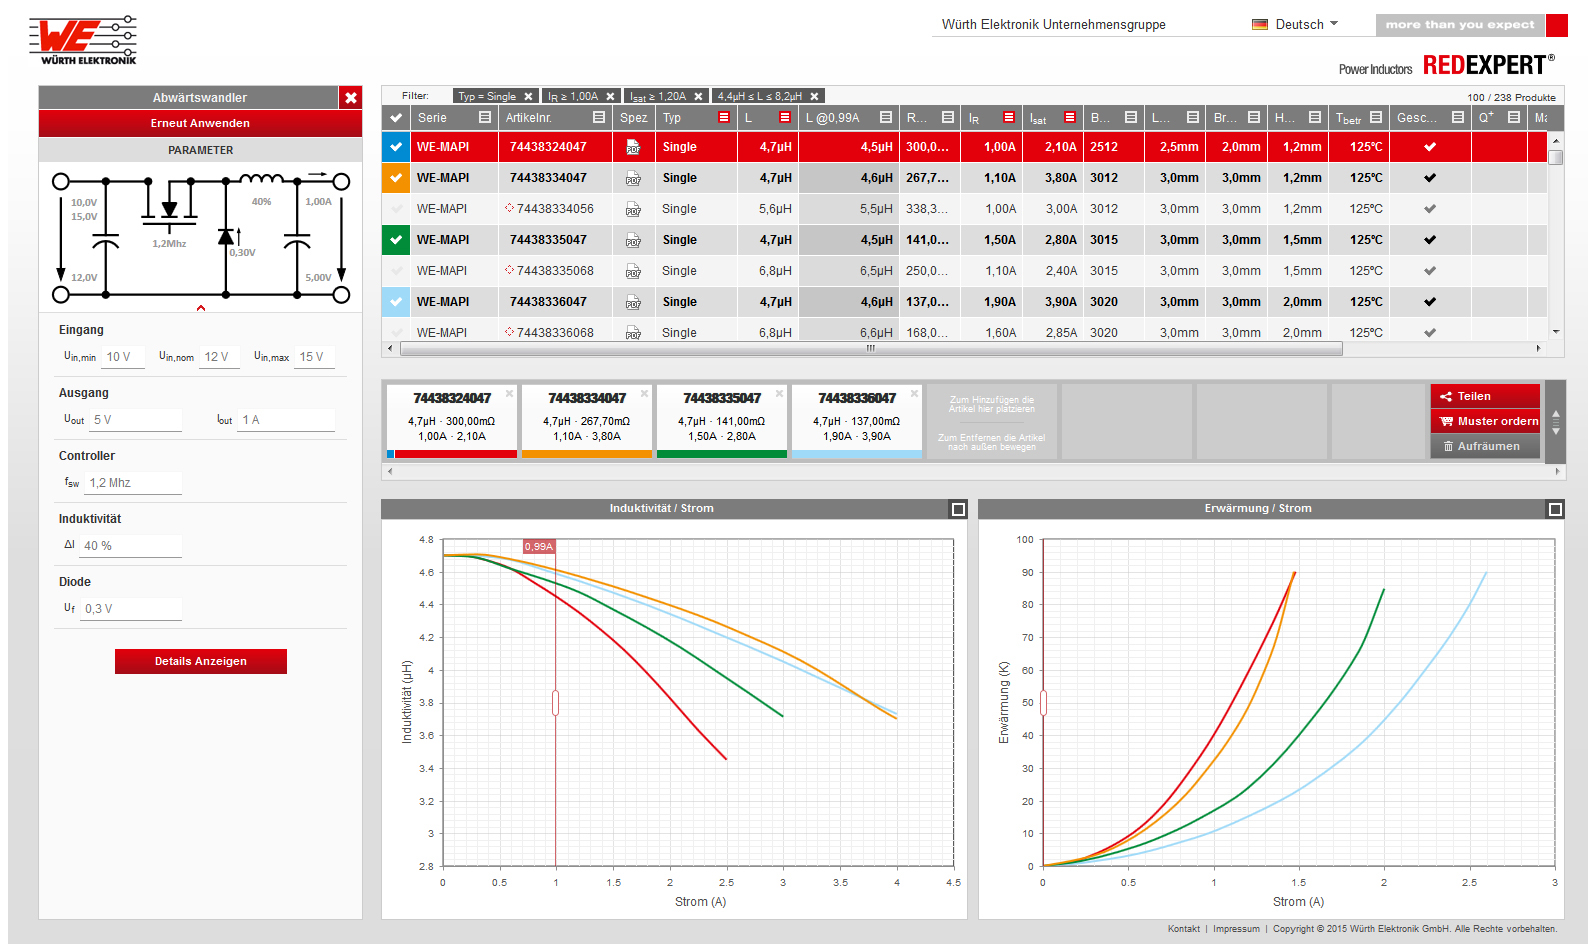This screenshot has height=952, width=1596.
Task: Open the Deutsch language dropdown
Action: [1307, 24]
